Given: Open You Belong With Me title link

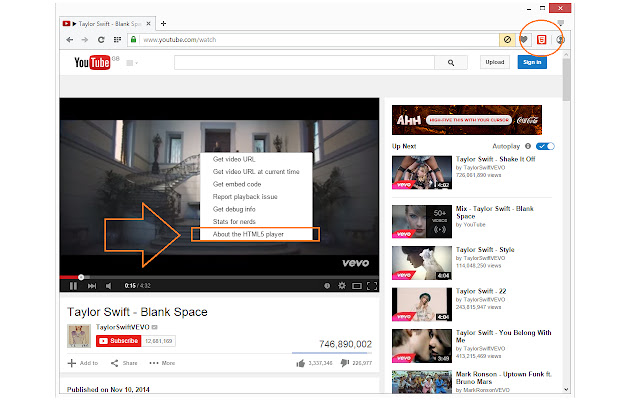Looking at the screenshot, I should 503,336.
